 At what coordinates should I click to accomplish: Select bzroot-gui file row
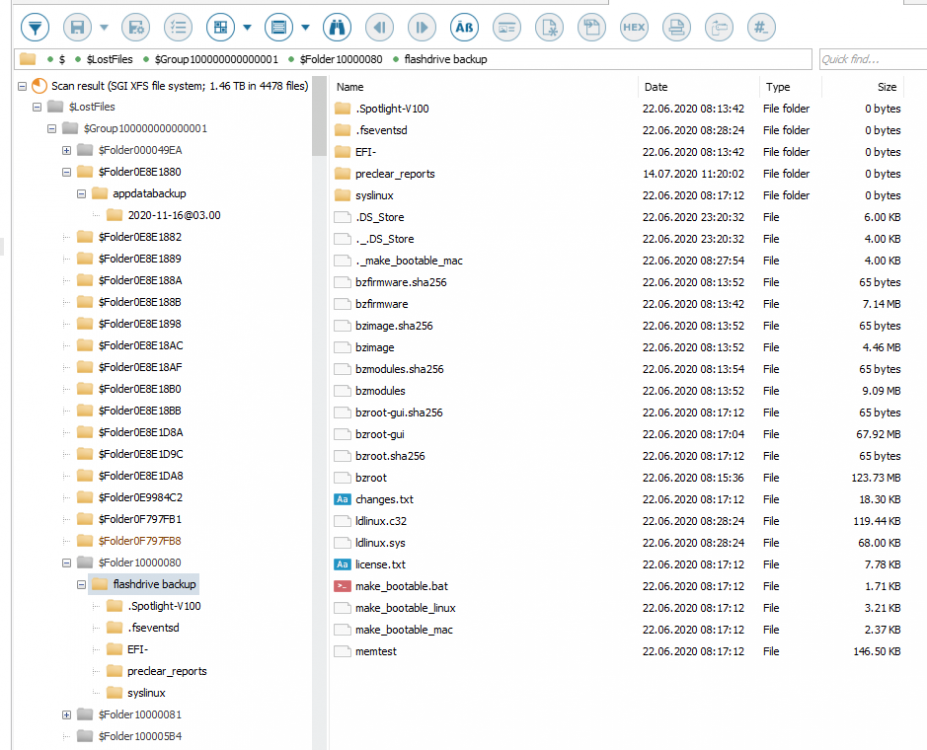(618, 434)
